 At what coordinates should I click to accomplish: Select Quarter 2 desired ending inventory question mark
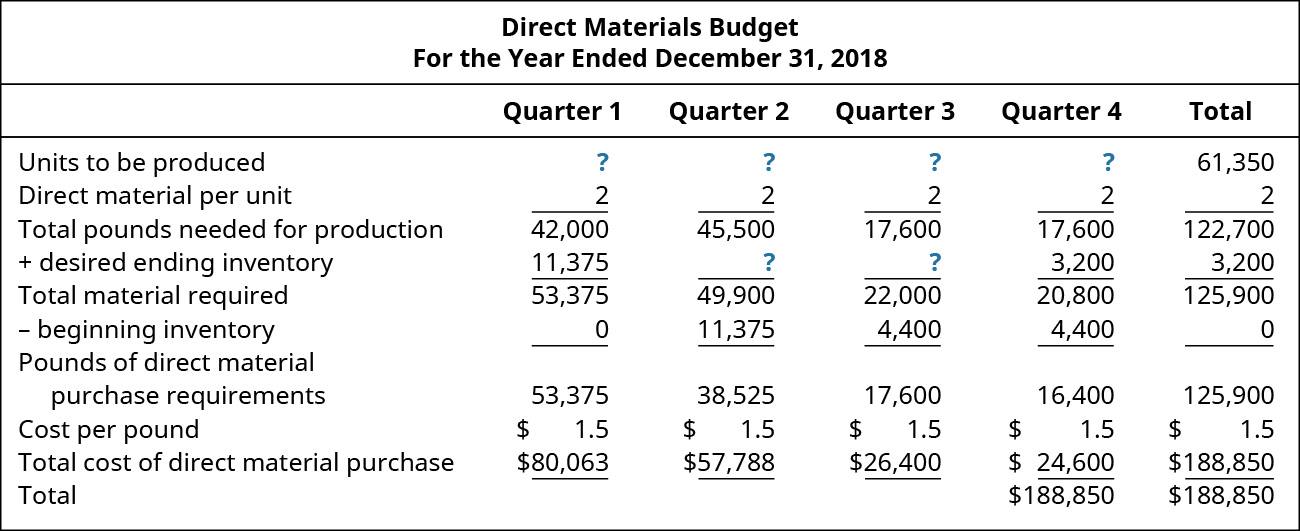coord(767,263)
